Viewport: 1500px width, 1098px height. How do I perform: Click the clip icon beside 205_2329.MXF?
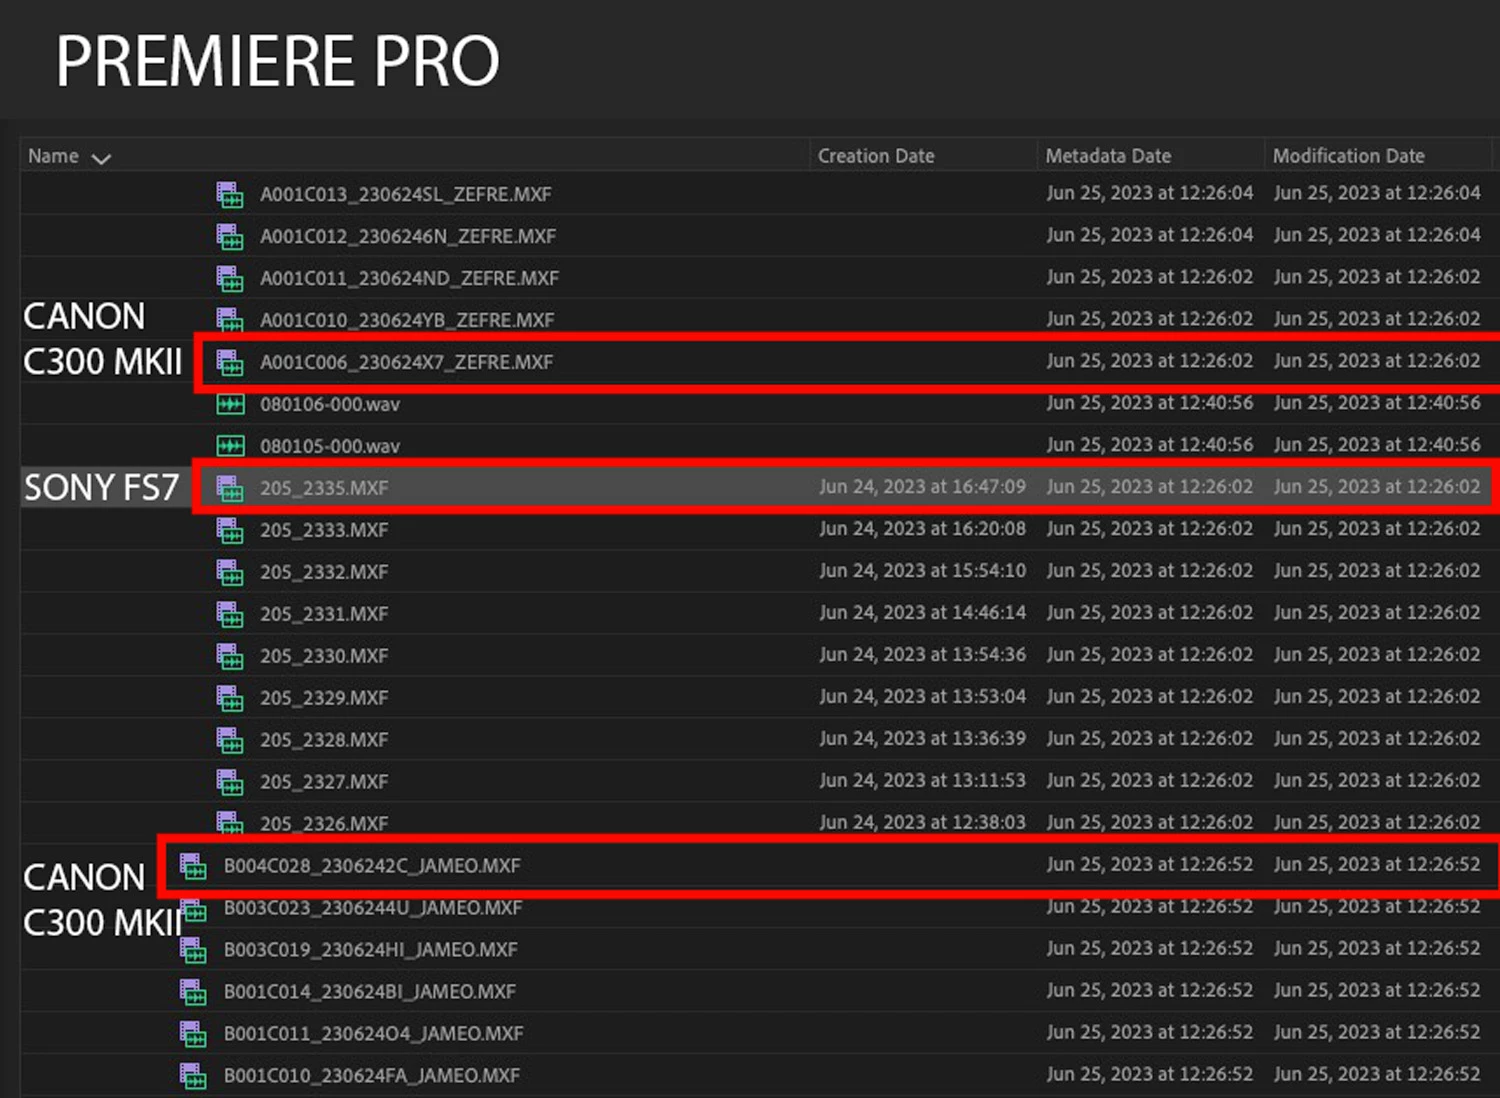(x=230, y=698)
